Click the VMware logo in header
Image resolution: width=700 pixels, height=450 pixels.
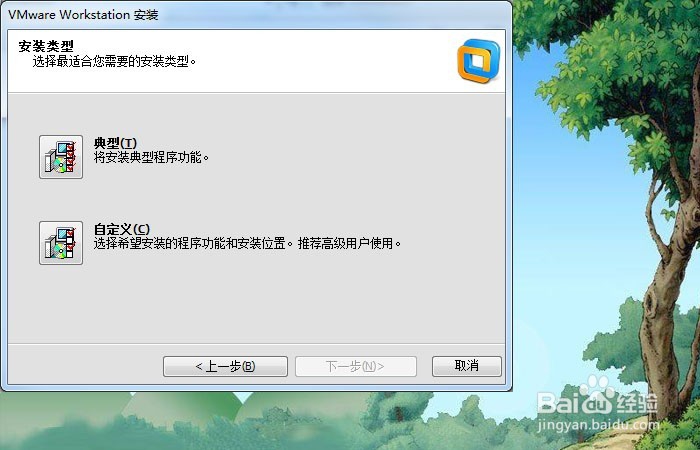click(479, 61)
